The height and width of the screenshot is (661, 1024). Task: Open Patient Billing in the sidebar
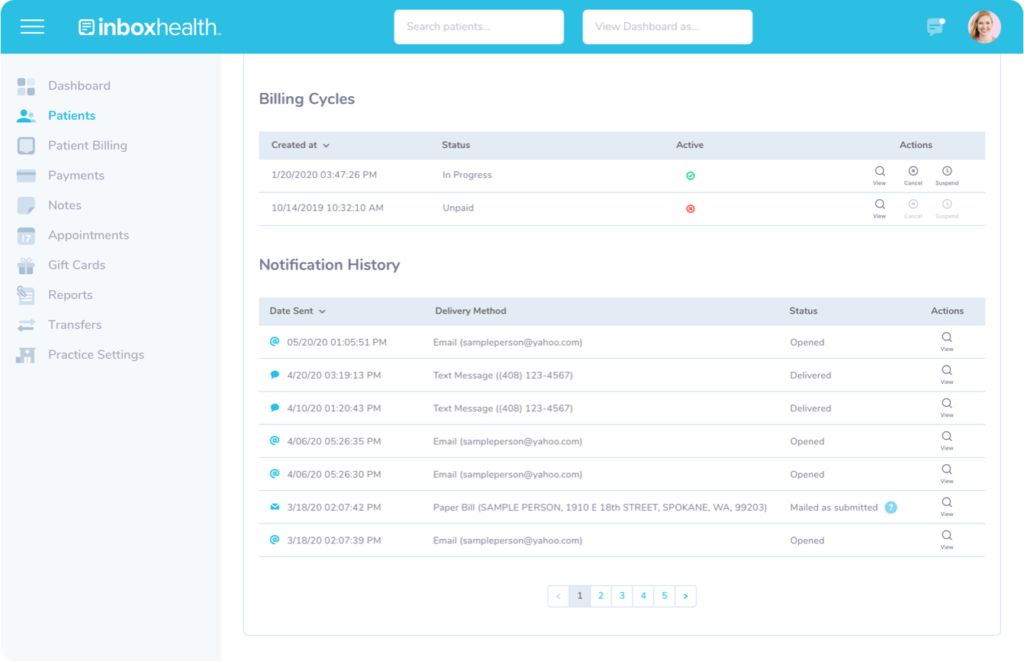87,146
